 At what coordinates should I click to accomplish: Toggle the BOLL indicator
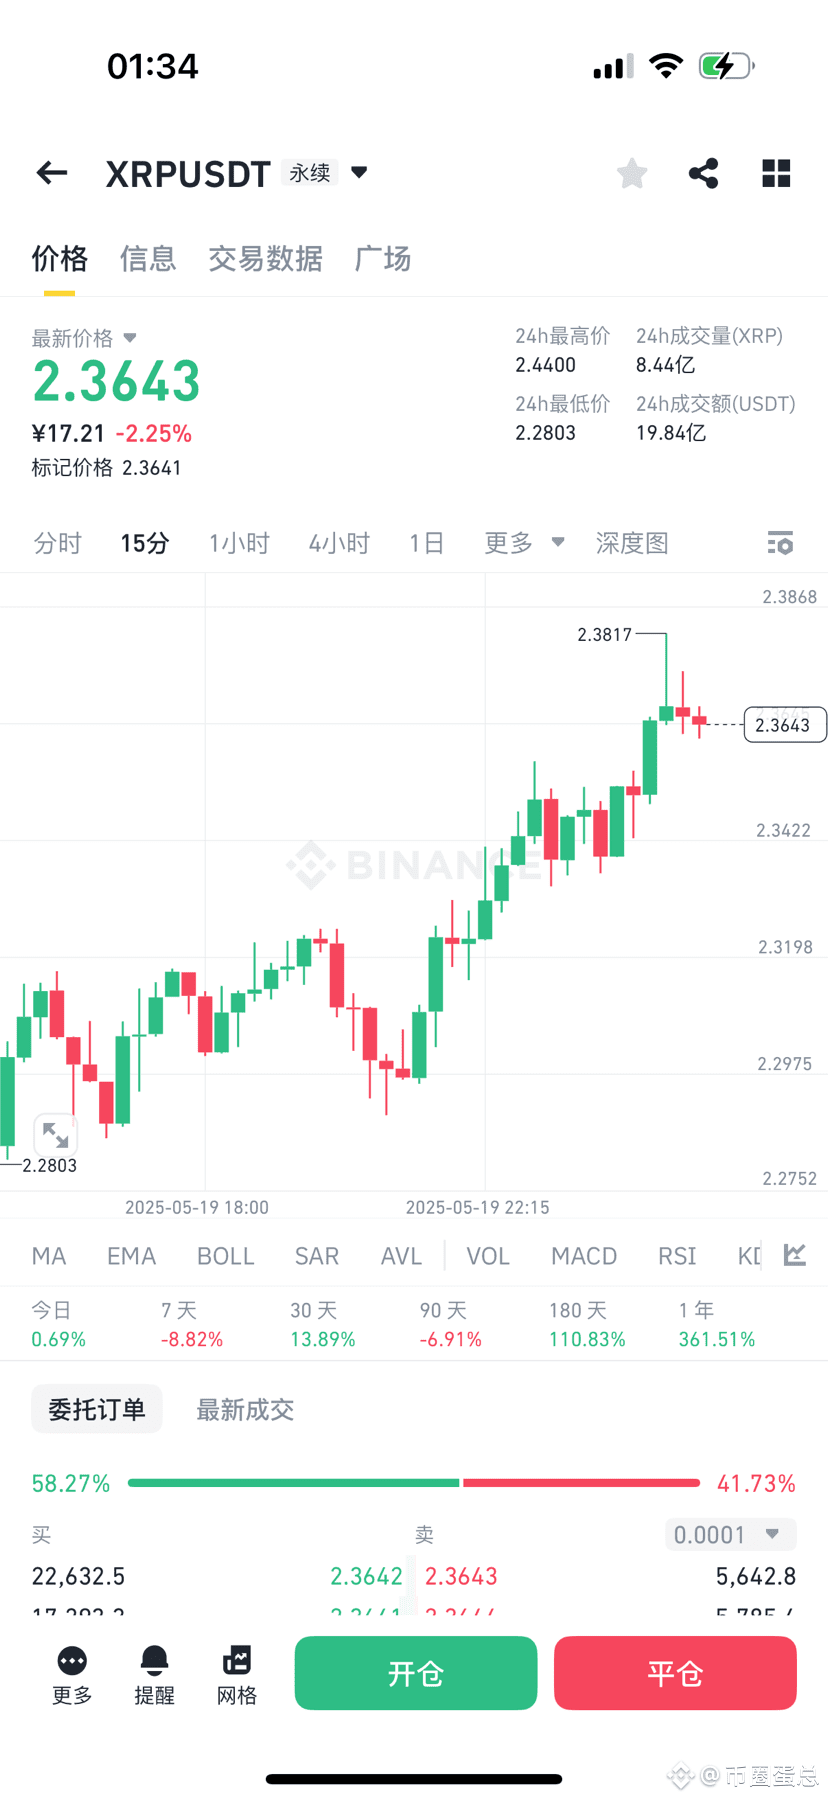(226, 1256)
